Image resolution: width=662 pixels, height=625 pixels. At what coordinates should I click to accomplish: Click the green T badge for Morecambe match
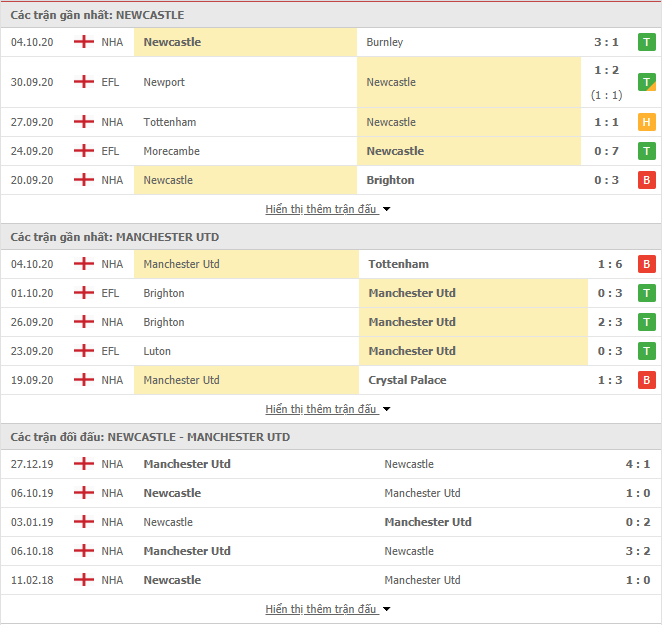pos(646,151)
